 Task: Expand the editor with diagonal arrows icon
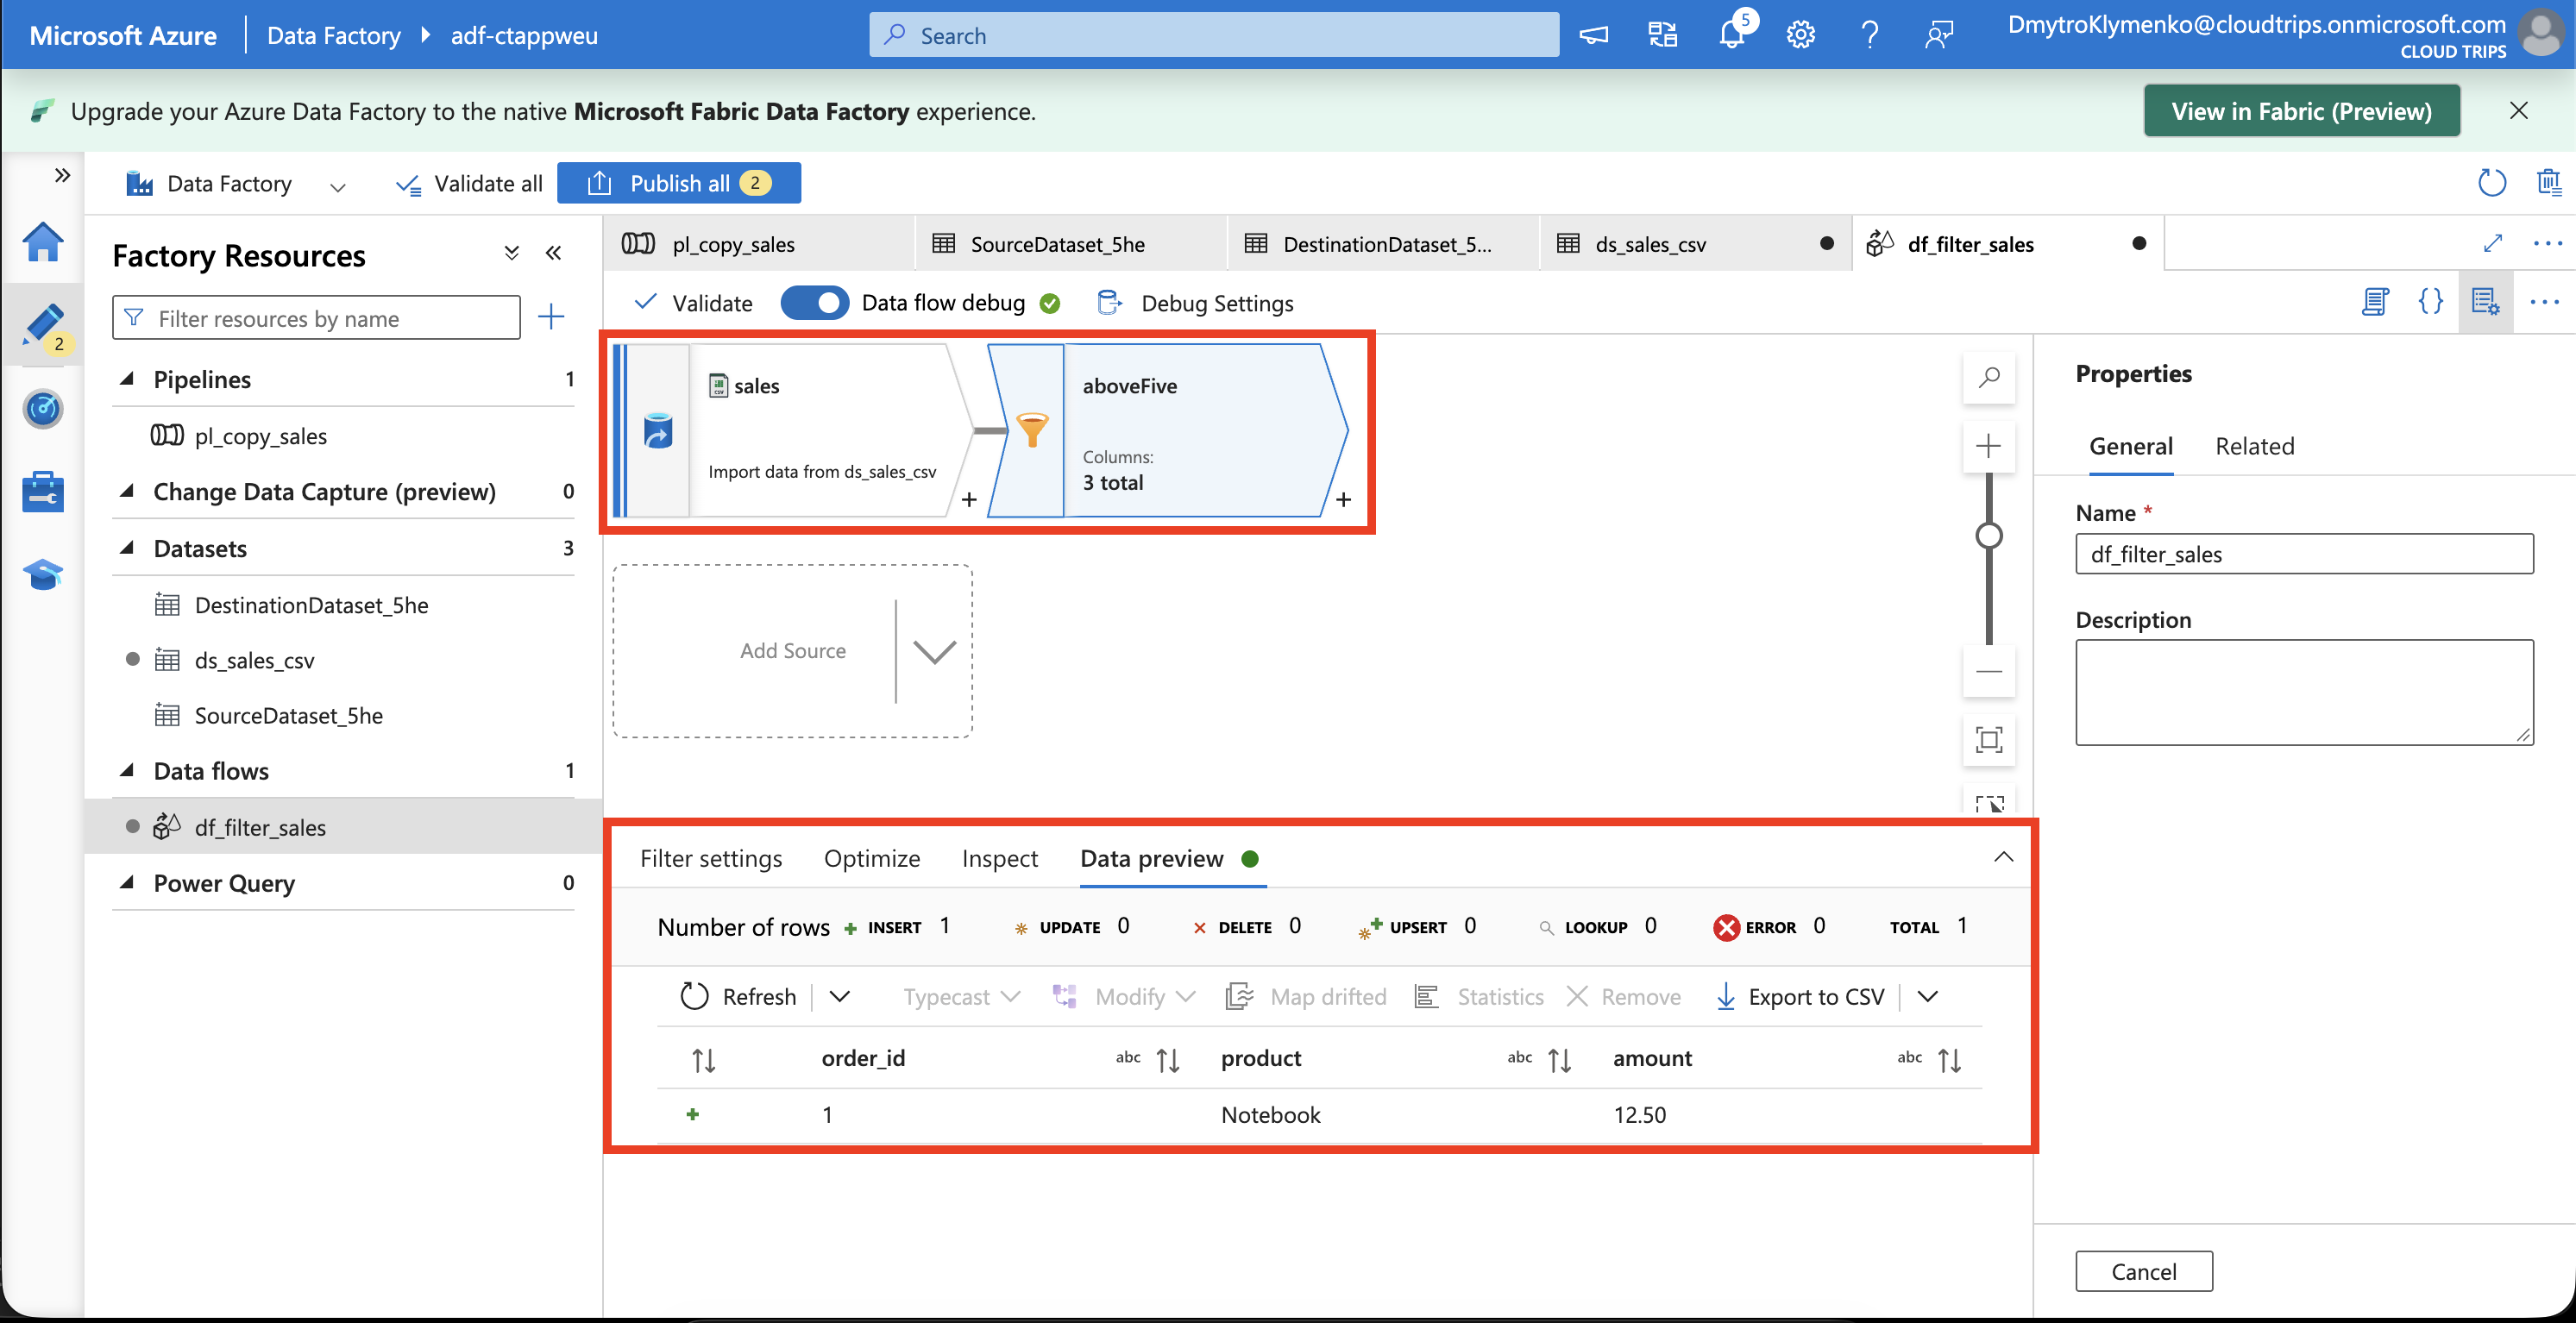click(x=2493, y=243)
